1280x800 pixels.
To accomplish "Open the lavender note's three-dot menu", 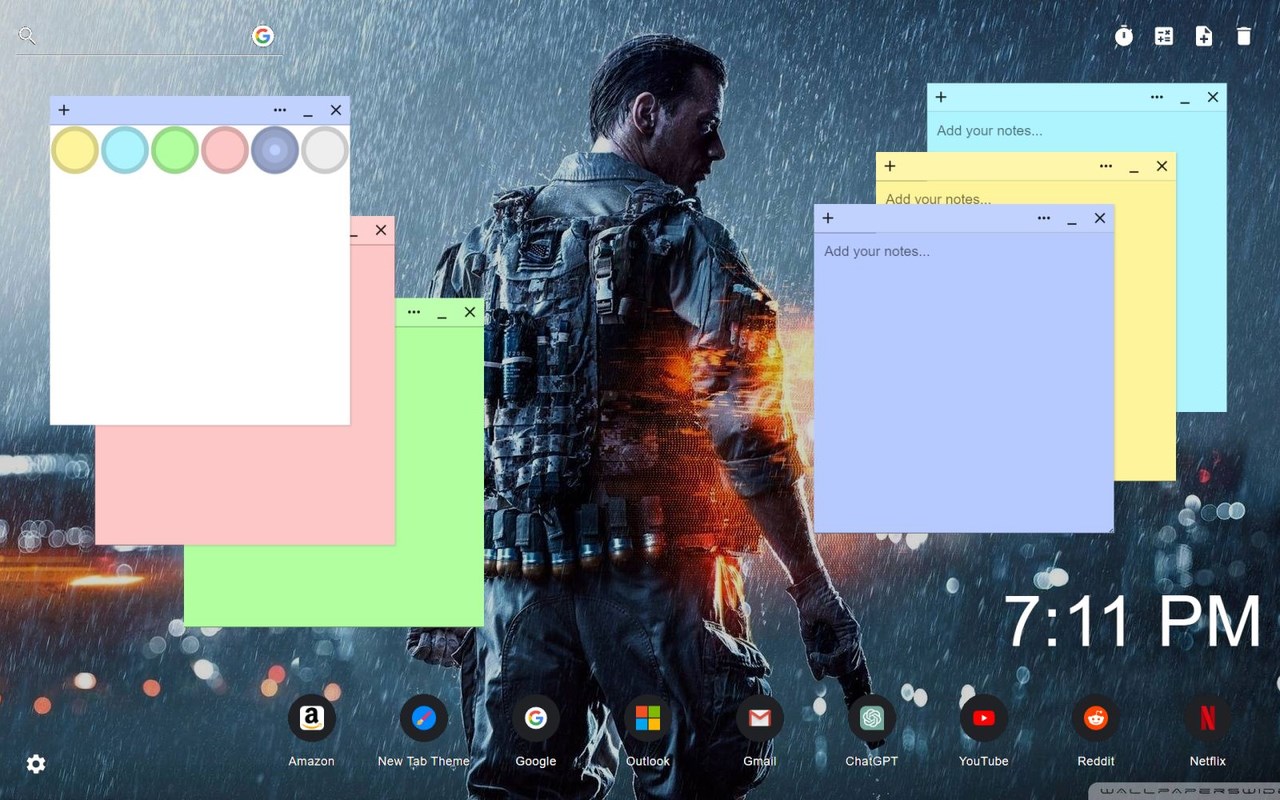I will click(x=1044, y=218).
